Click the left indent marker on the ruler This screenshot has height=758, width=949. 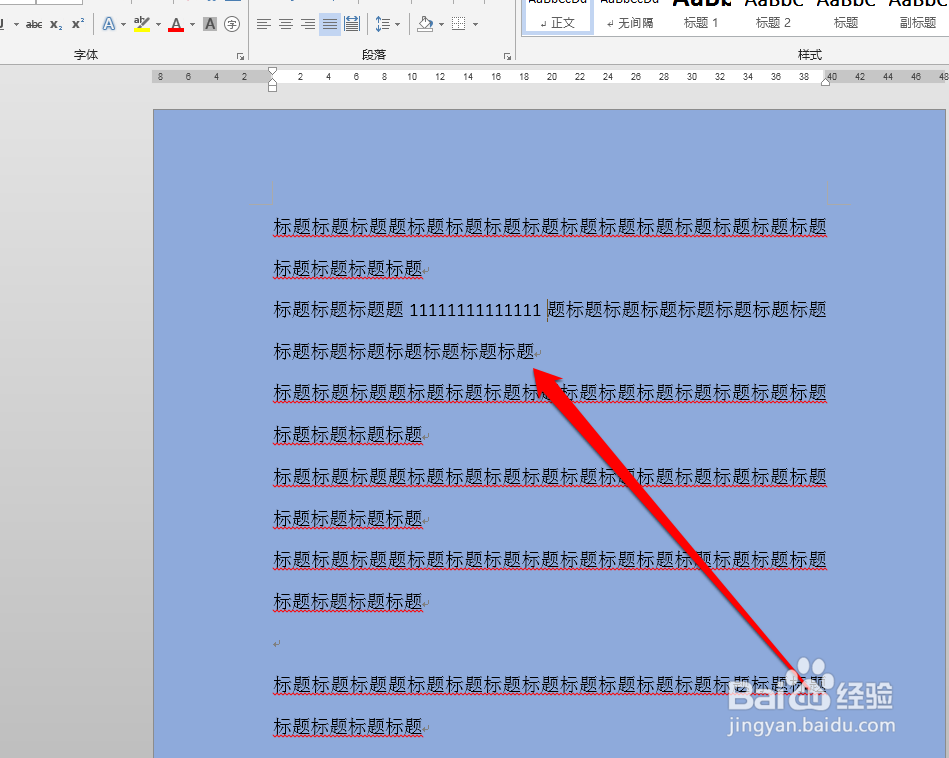(x=272, y=87)
